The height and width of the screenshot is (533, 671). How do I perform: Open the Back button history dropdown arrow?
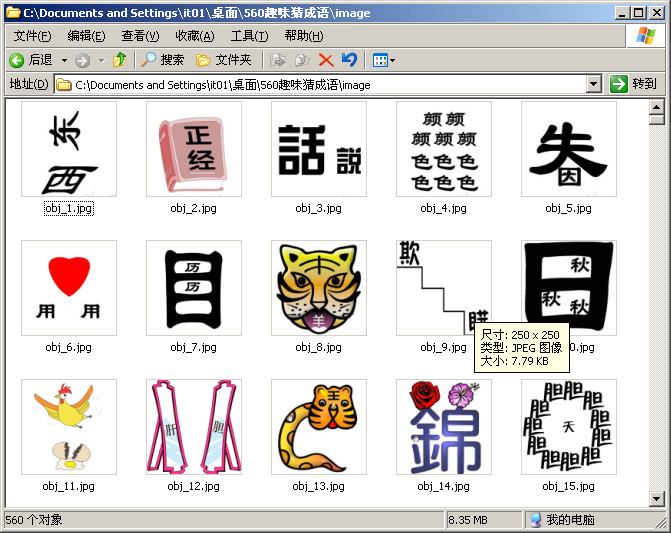62,60
